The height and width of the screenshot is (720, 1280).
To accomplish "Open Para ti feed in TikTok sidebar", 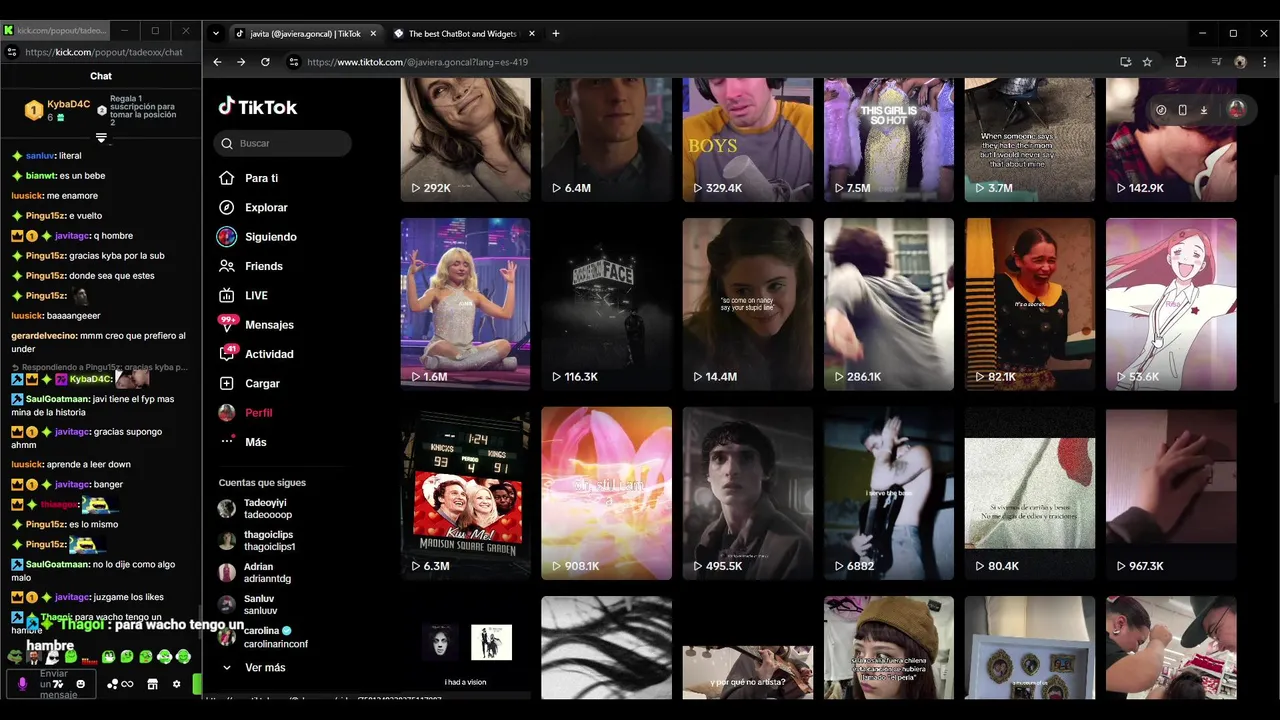I will click(x=248, y=178).
